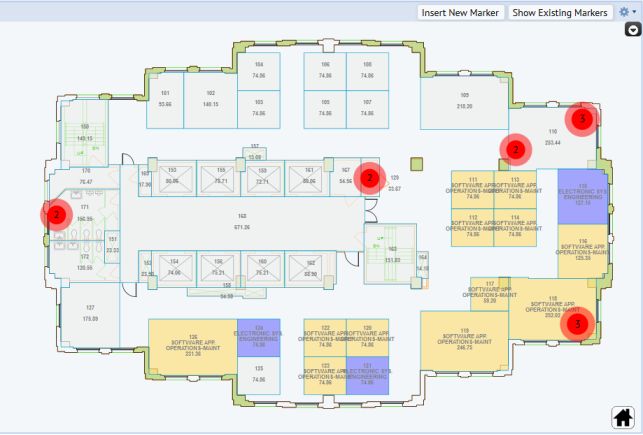
Task: Select purple Electronic Sys. Engineering room 115
Action: tap(578, 193)
